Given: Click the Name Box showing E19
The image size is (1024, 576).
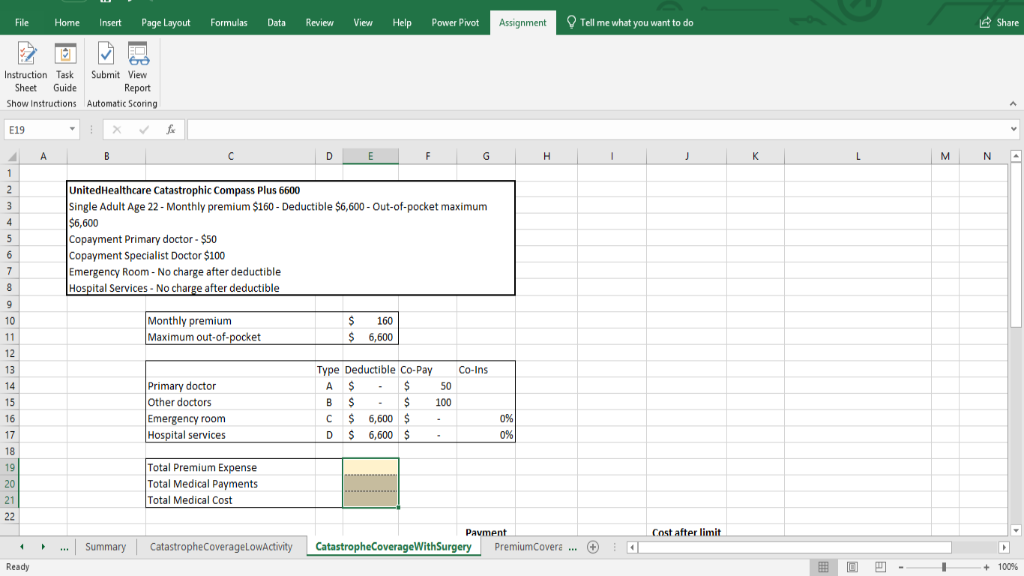Looking at the screenshot, I should pyautogui.click(x=36, y=129).
